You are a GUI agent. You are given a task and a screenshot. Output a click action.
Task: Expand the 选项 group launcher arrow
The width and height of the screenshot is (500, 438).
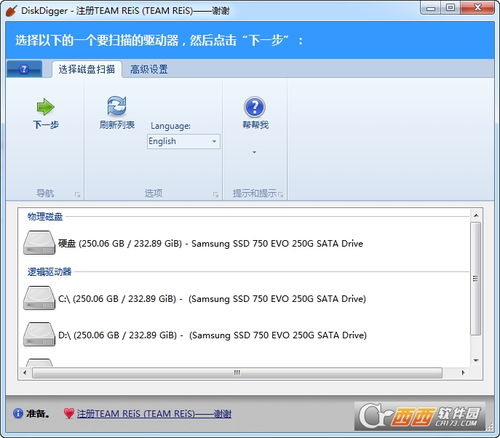(215, 194)
